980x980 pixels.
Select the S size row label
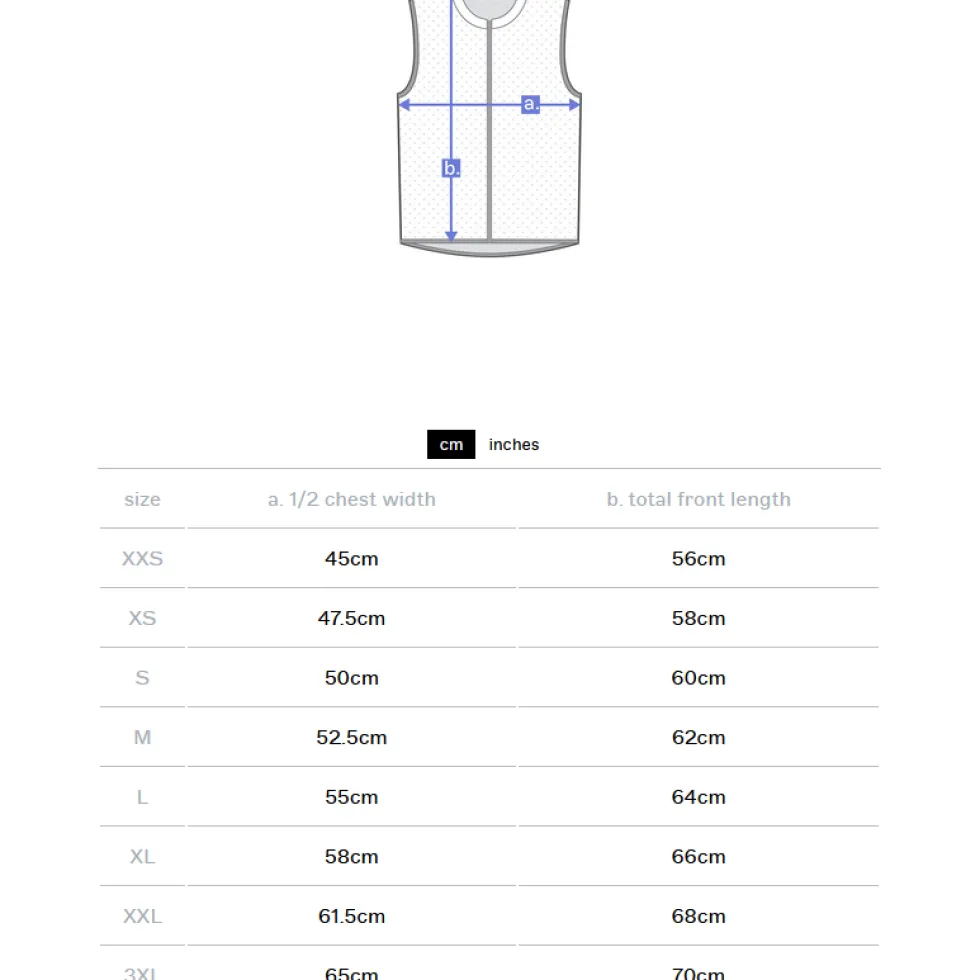click(142, 678)
